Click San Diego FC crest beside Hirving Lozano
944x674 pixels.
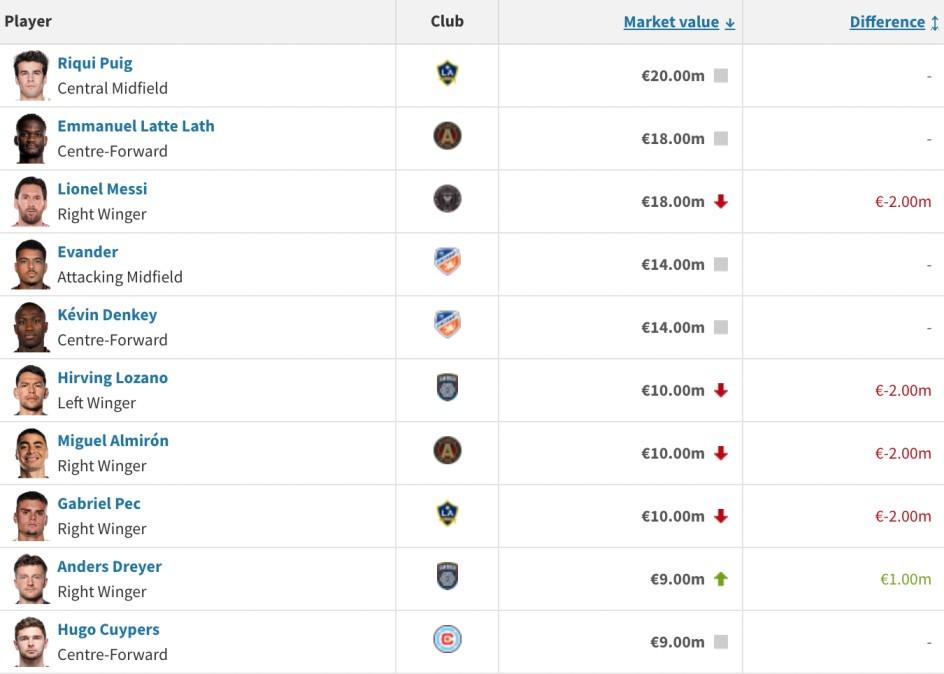tap(447, 388)
